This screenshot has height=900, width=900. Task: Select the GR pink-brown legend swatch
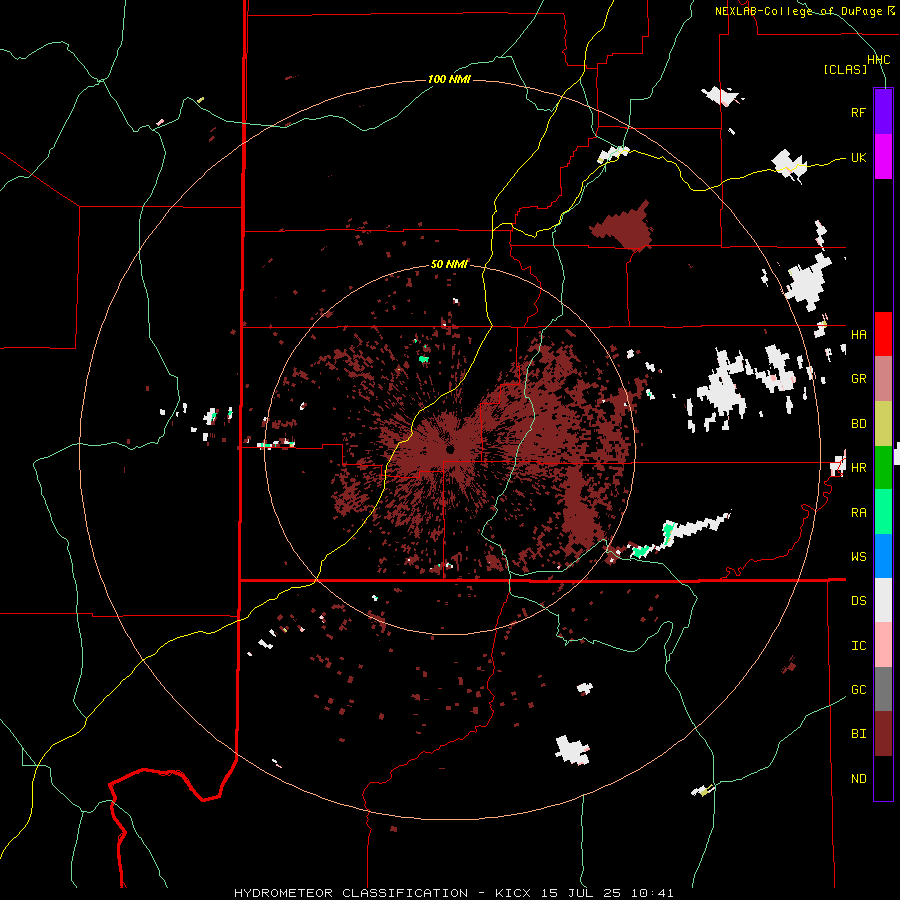(883, 379)
